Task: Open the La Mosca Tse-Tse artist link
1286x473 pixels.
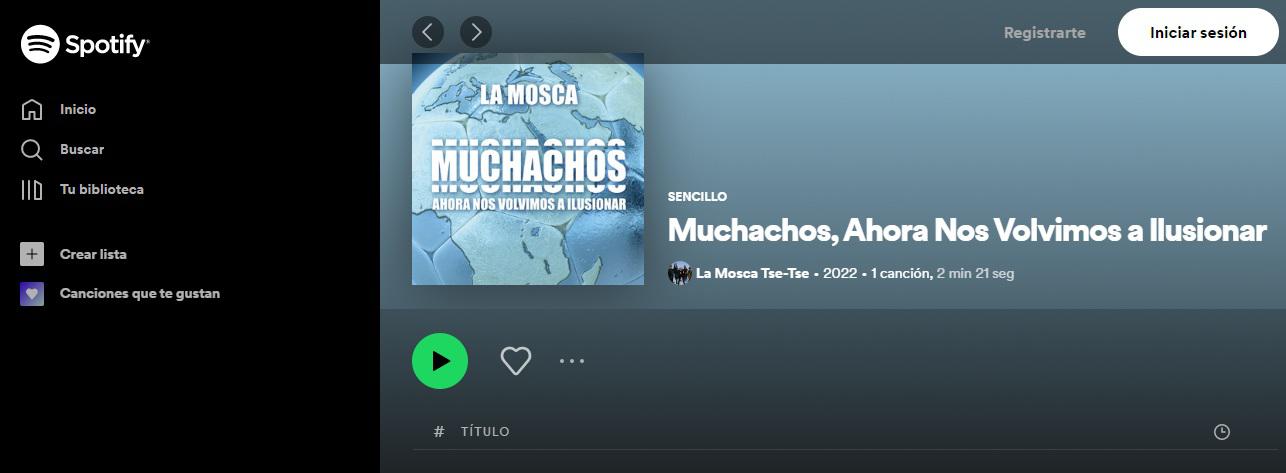Action: 752,273
